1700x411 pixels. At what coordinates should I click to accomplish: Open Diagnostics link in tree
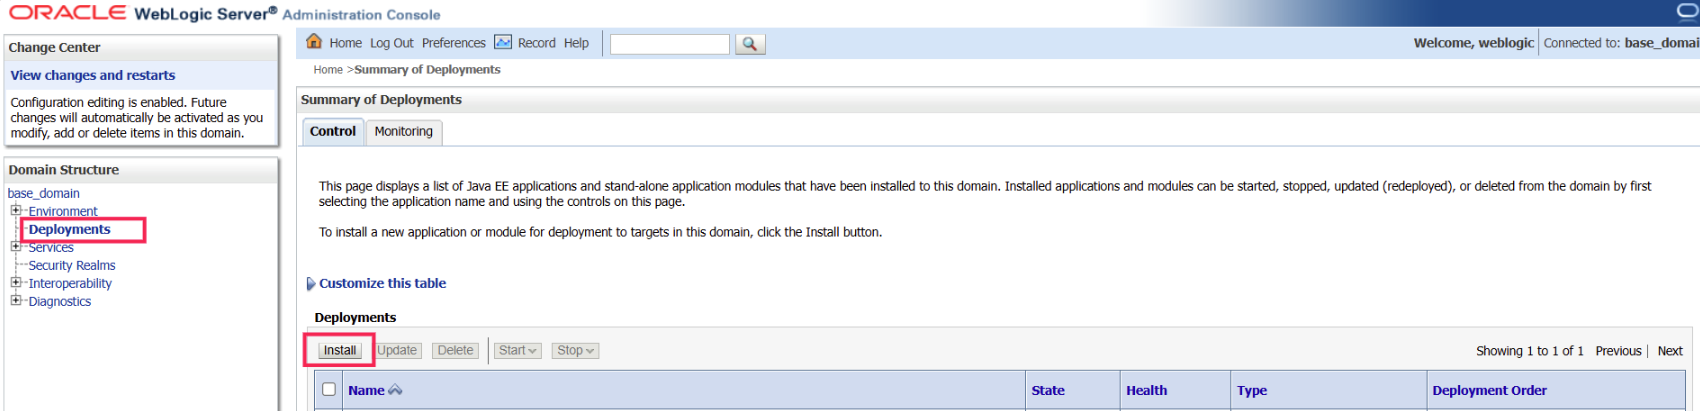60,301
